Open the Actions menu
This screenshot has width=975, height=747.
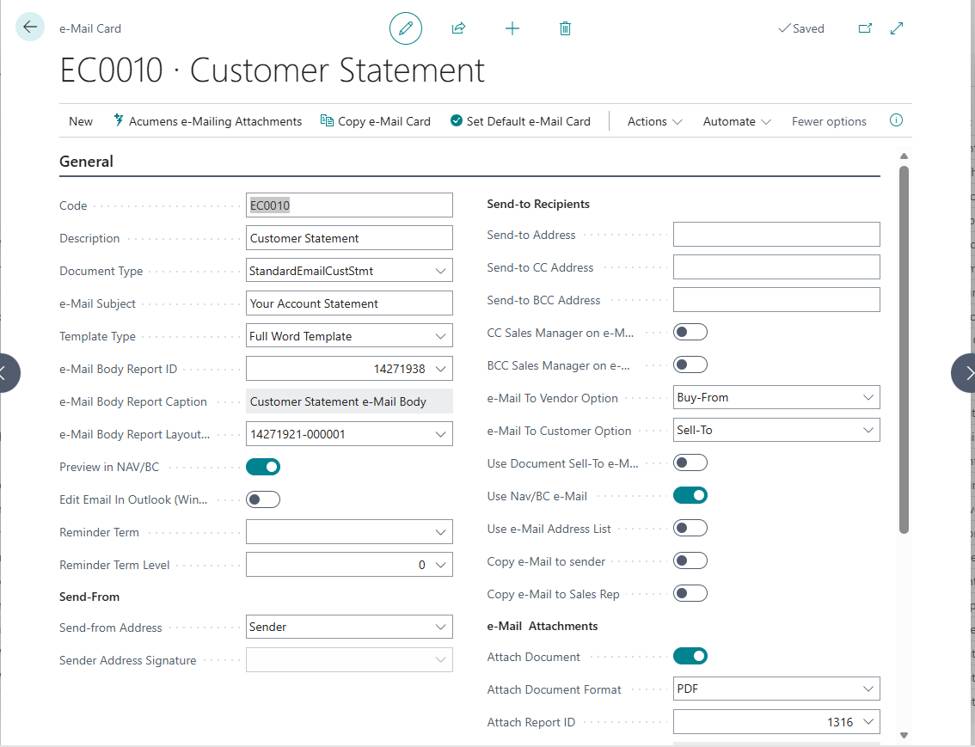(x=654, y=121)
